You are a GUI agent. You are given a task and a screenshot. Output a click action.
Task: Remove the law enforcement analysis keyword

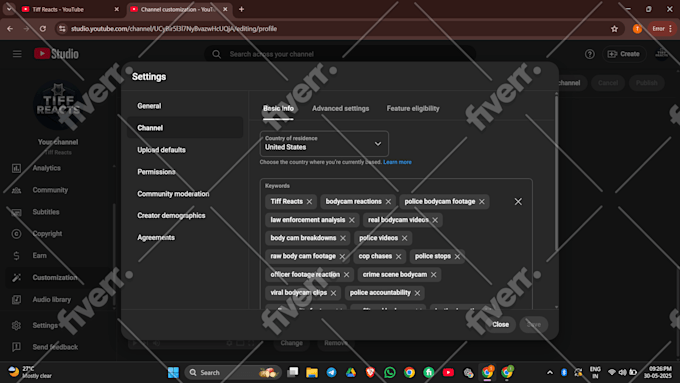[352, 220]
